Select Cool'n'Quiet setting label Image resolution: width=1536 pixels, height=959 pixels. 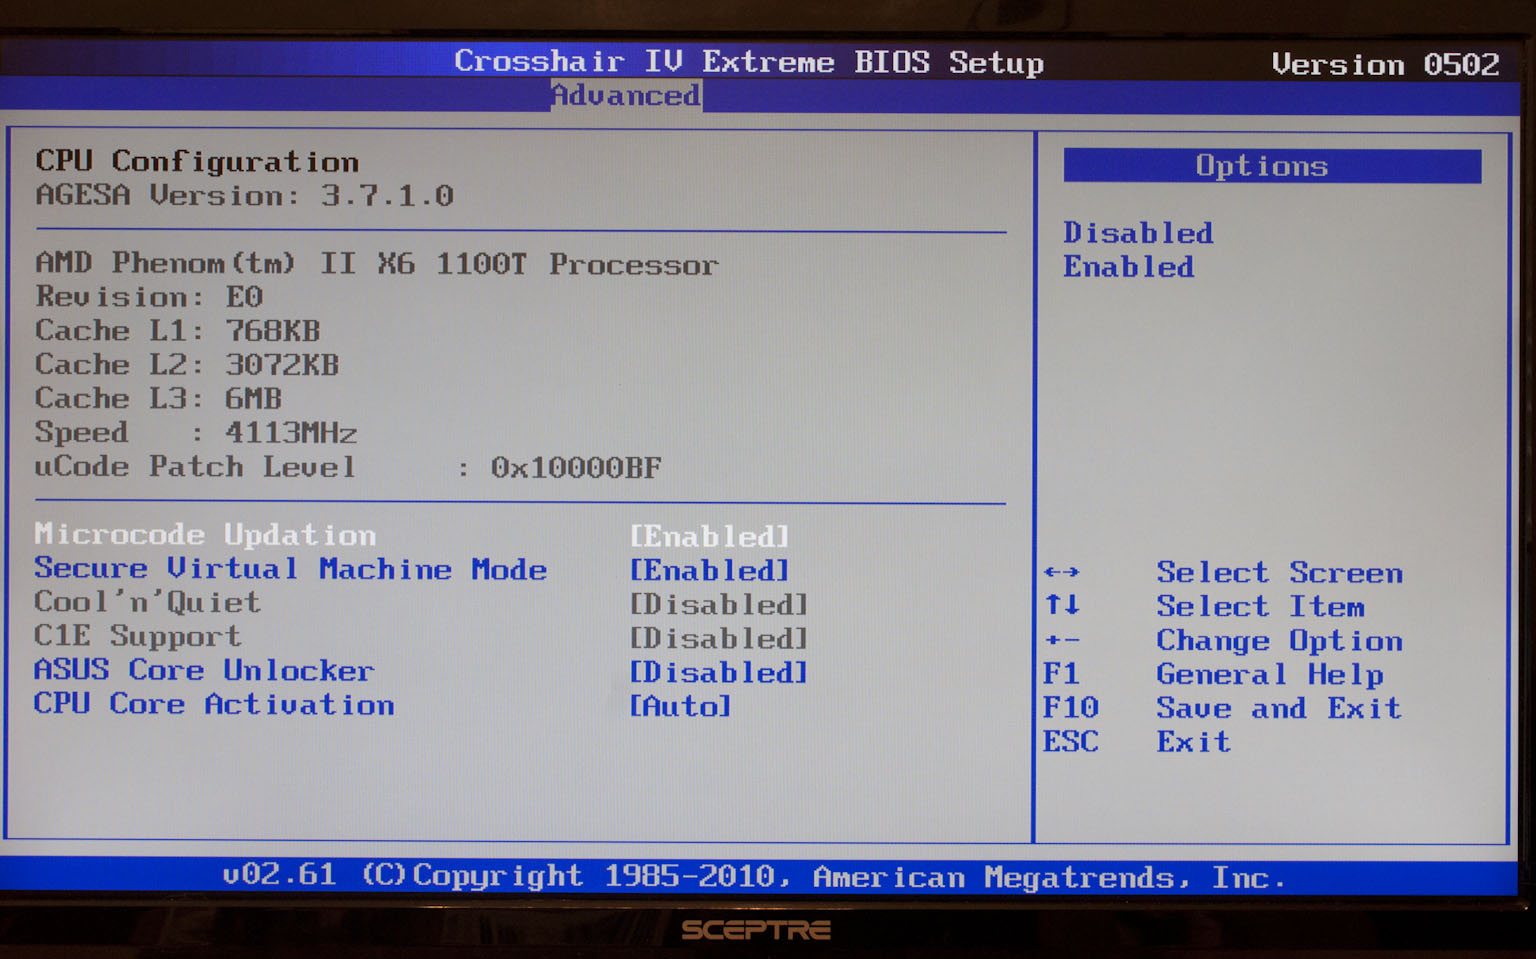click(147, 602)
